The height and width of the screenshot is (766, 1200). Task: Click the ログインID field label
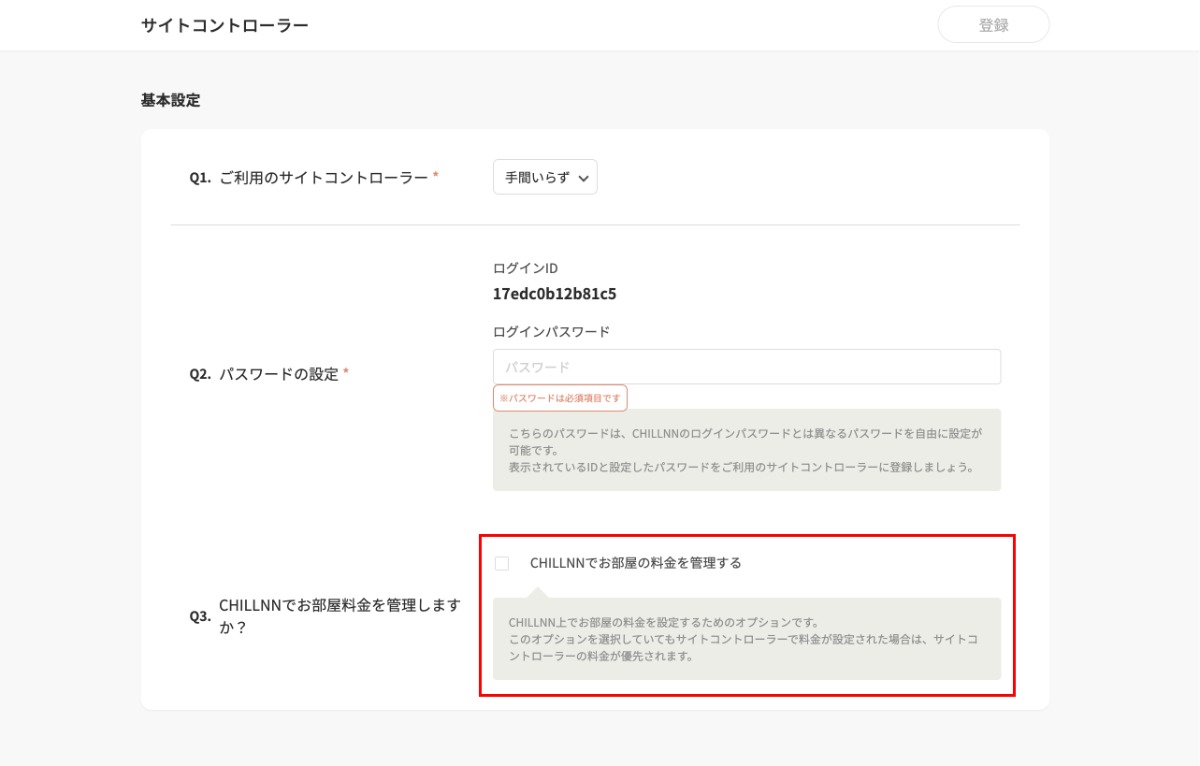click(x=525, y=268)
